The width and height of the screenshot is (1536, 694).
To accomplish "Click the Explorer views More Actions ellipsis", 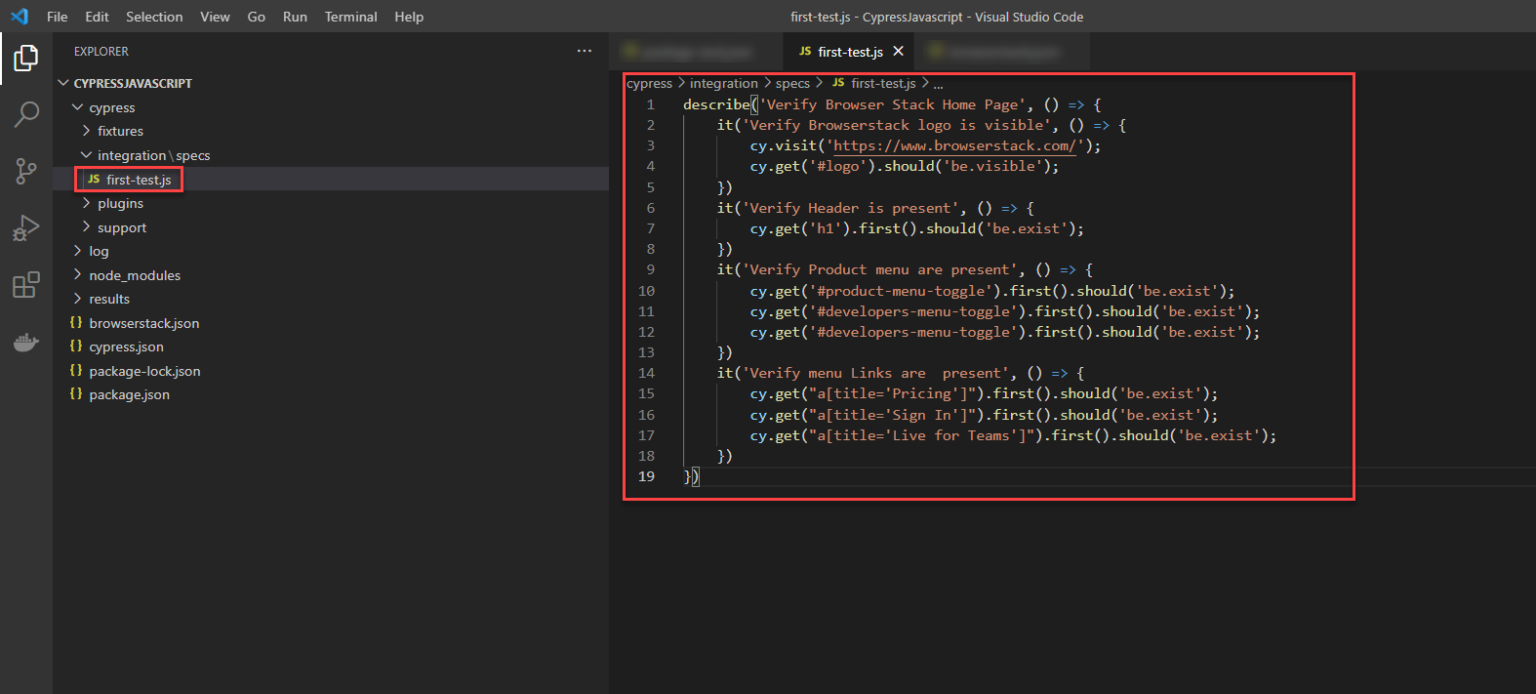I will [x=585, y=51].
